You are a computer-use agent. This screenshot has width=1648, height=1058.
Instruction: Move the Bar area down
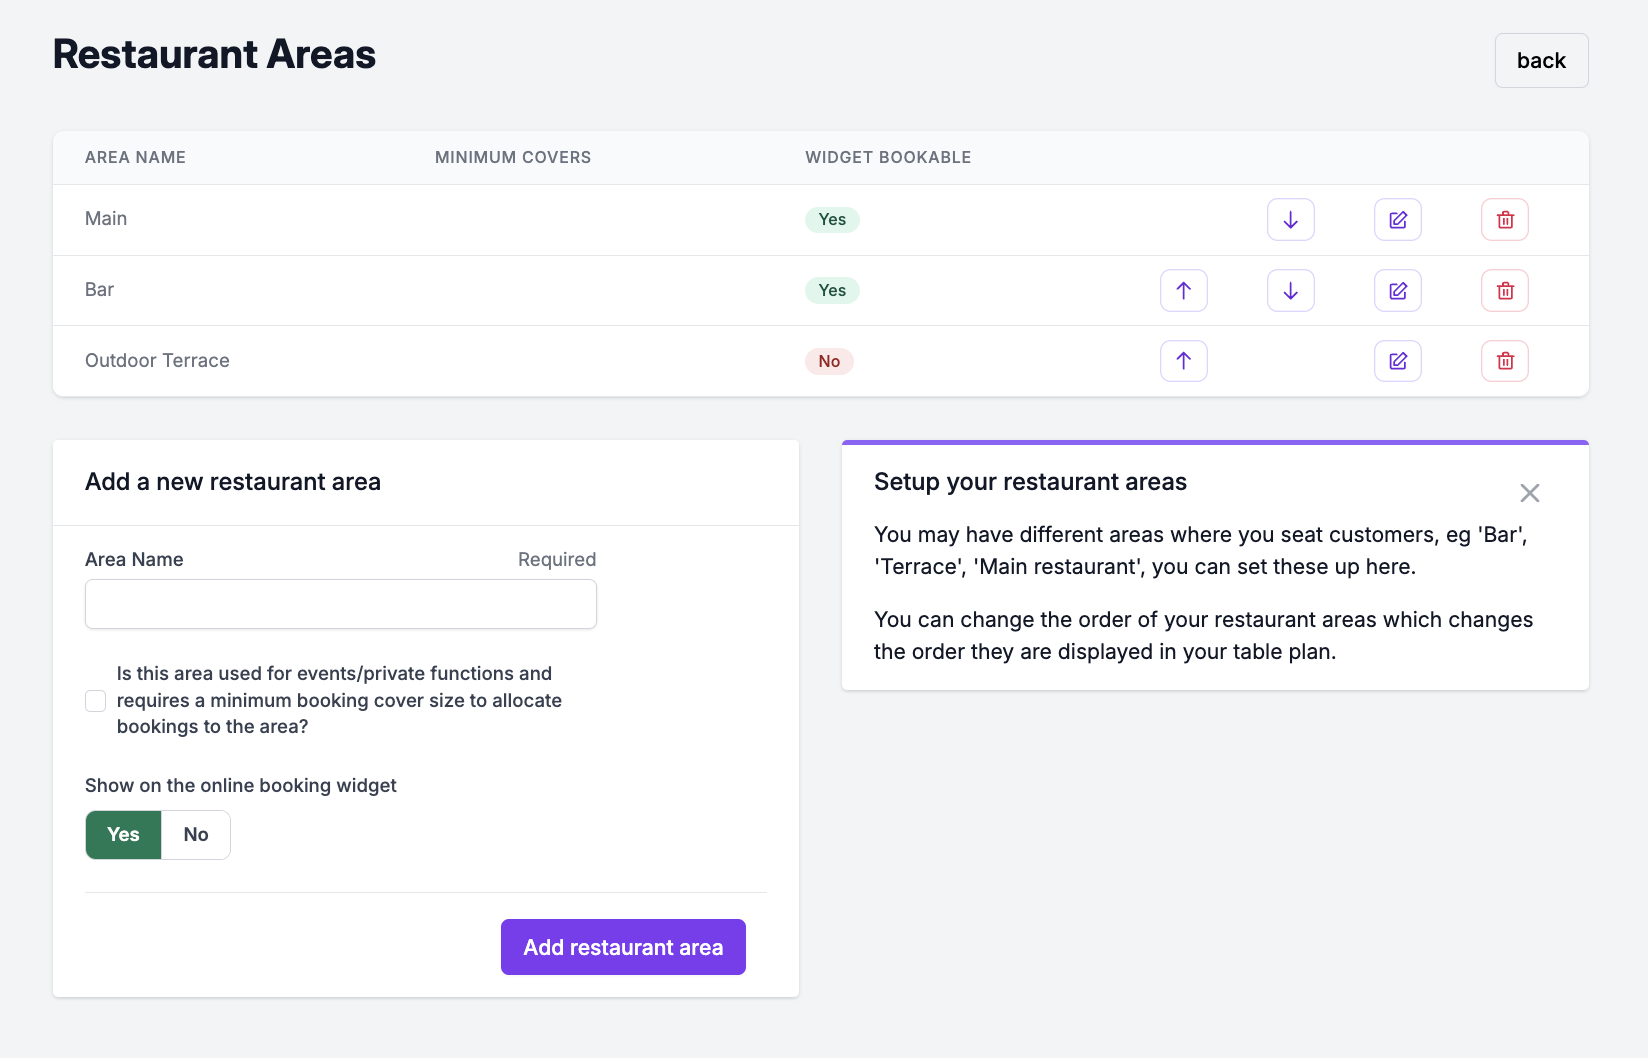[x=1290, y=291]
